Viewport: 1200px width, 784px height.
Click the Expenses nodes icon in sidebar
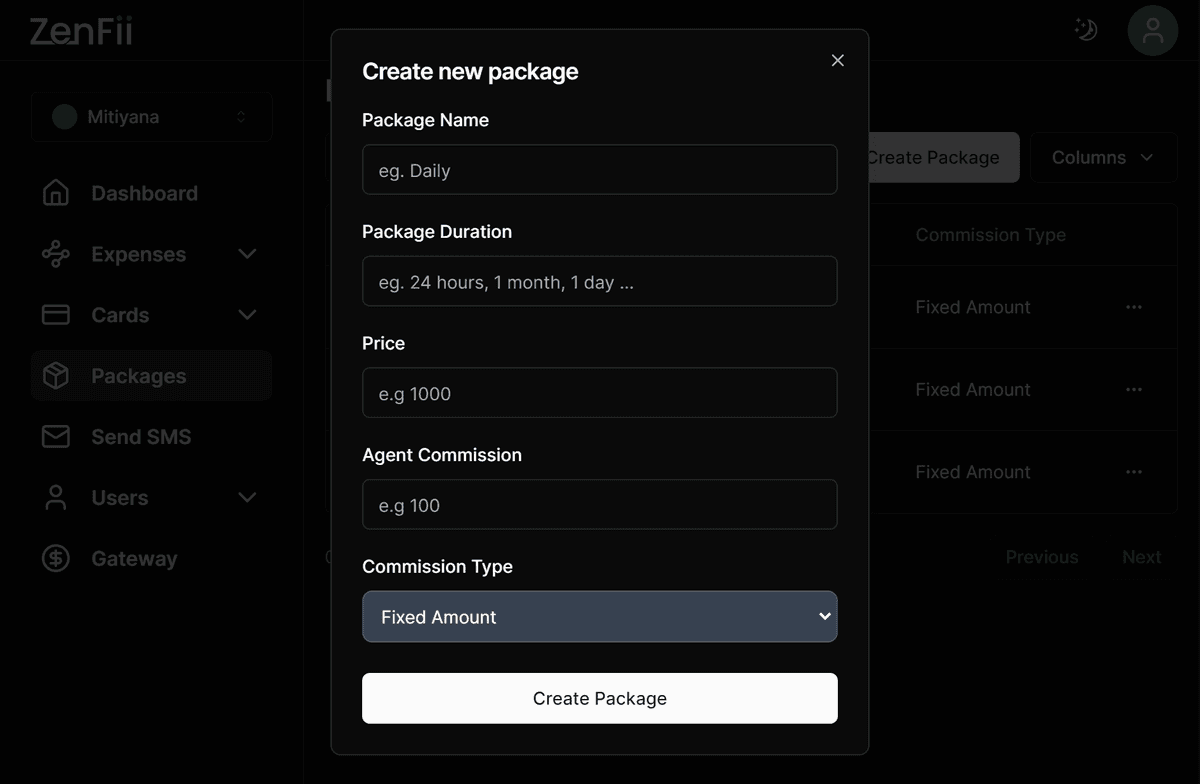56,254
